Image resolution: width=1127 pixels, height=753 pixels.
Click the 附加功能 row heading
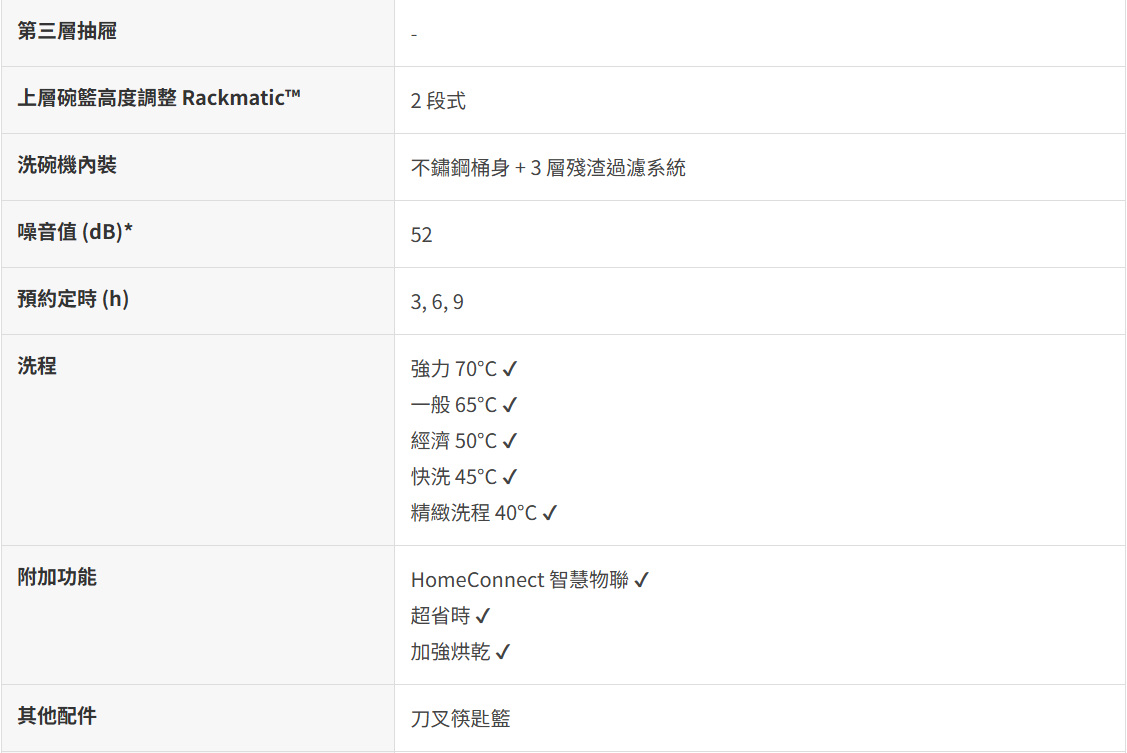click(x=57, y=577)
